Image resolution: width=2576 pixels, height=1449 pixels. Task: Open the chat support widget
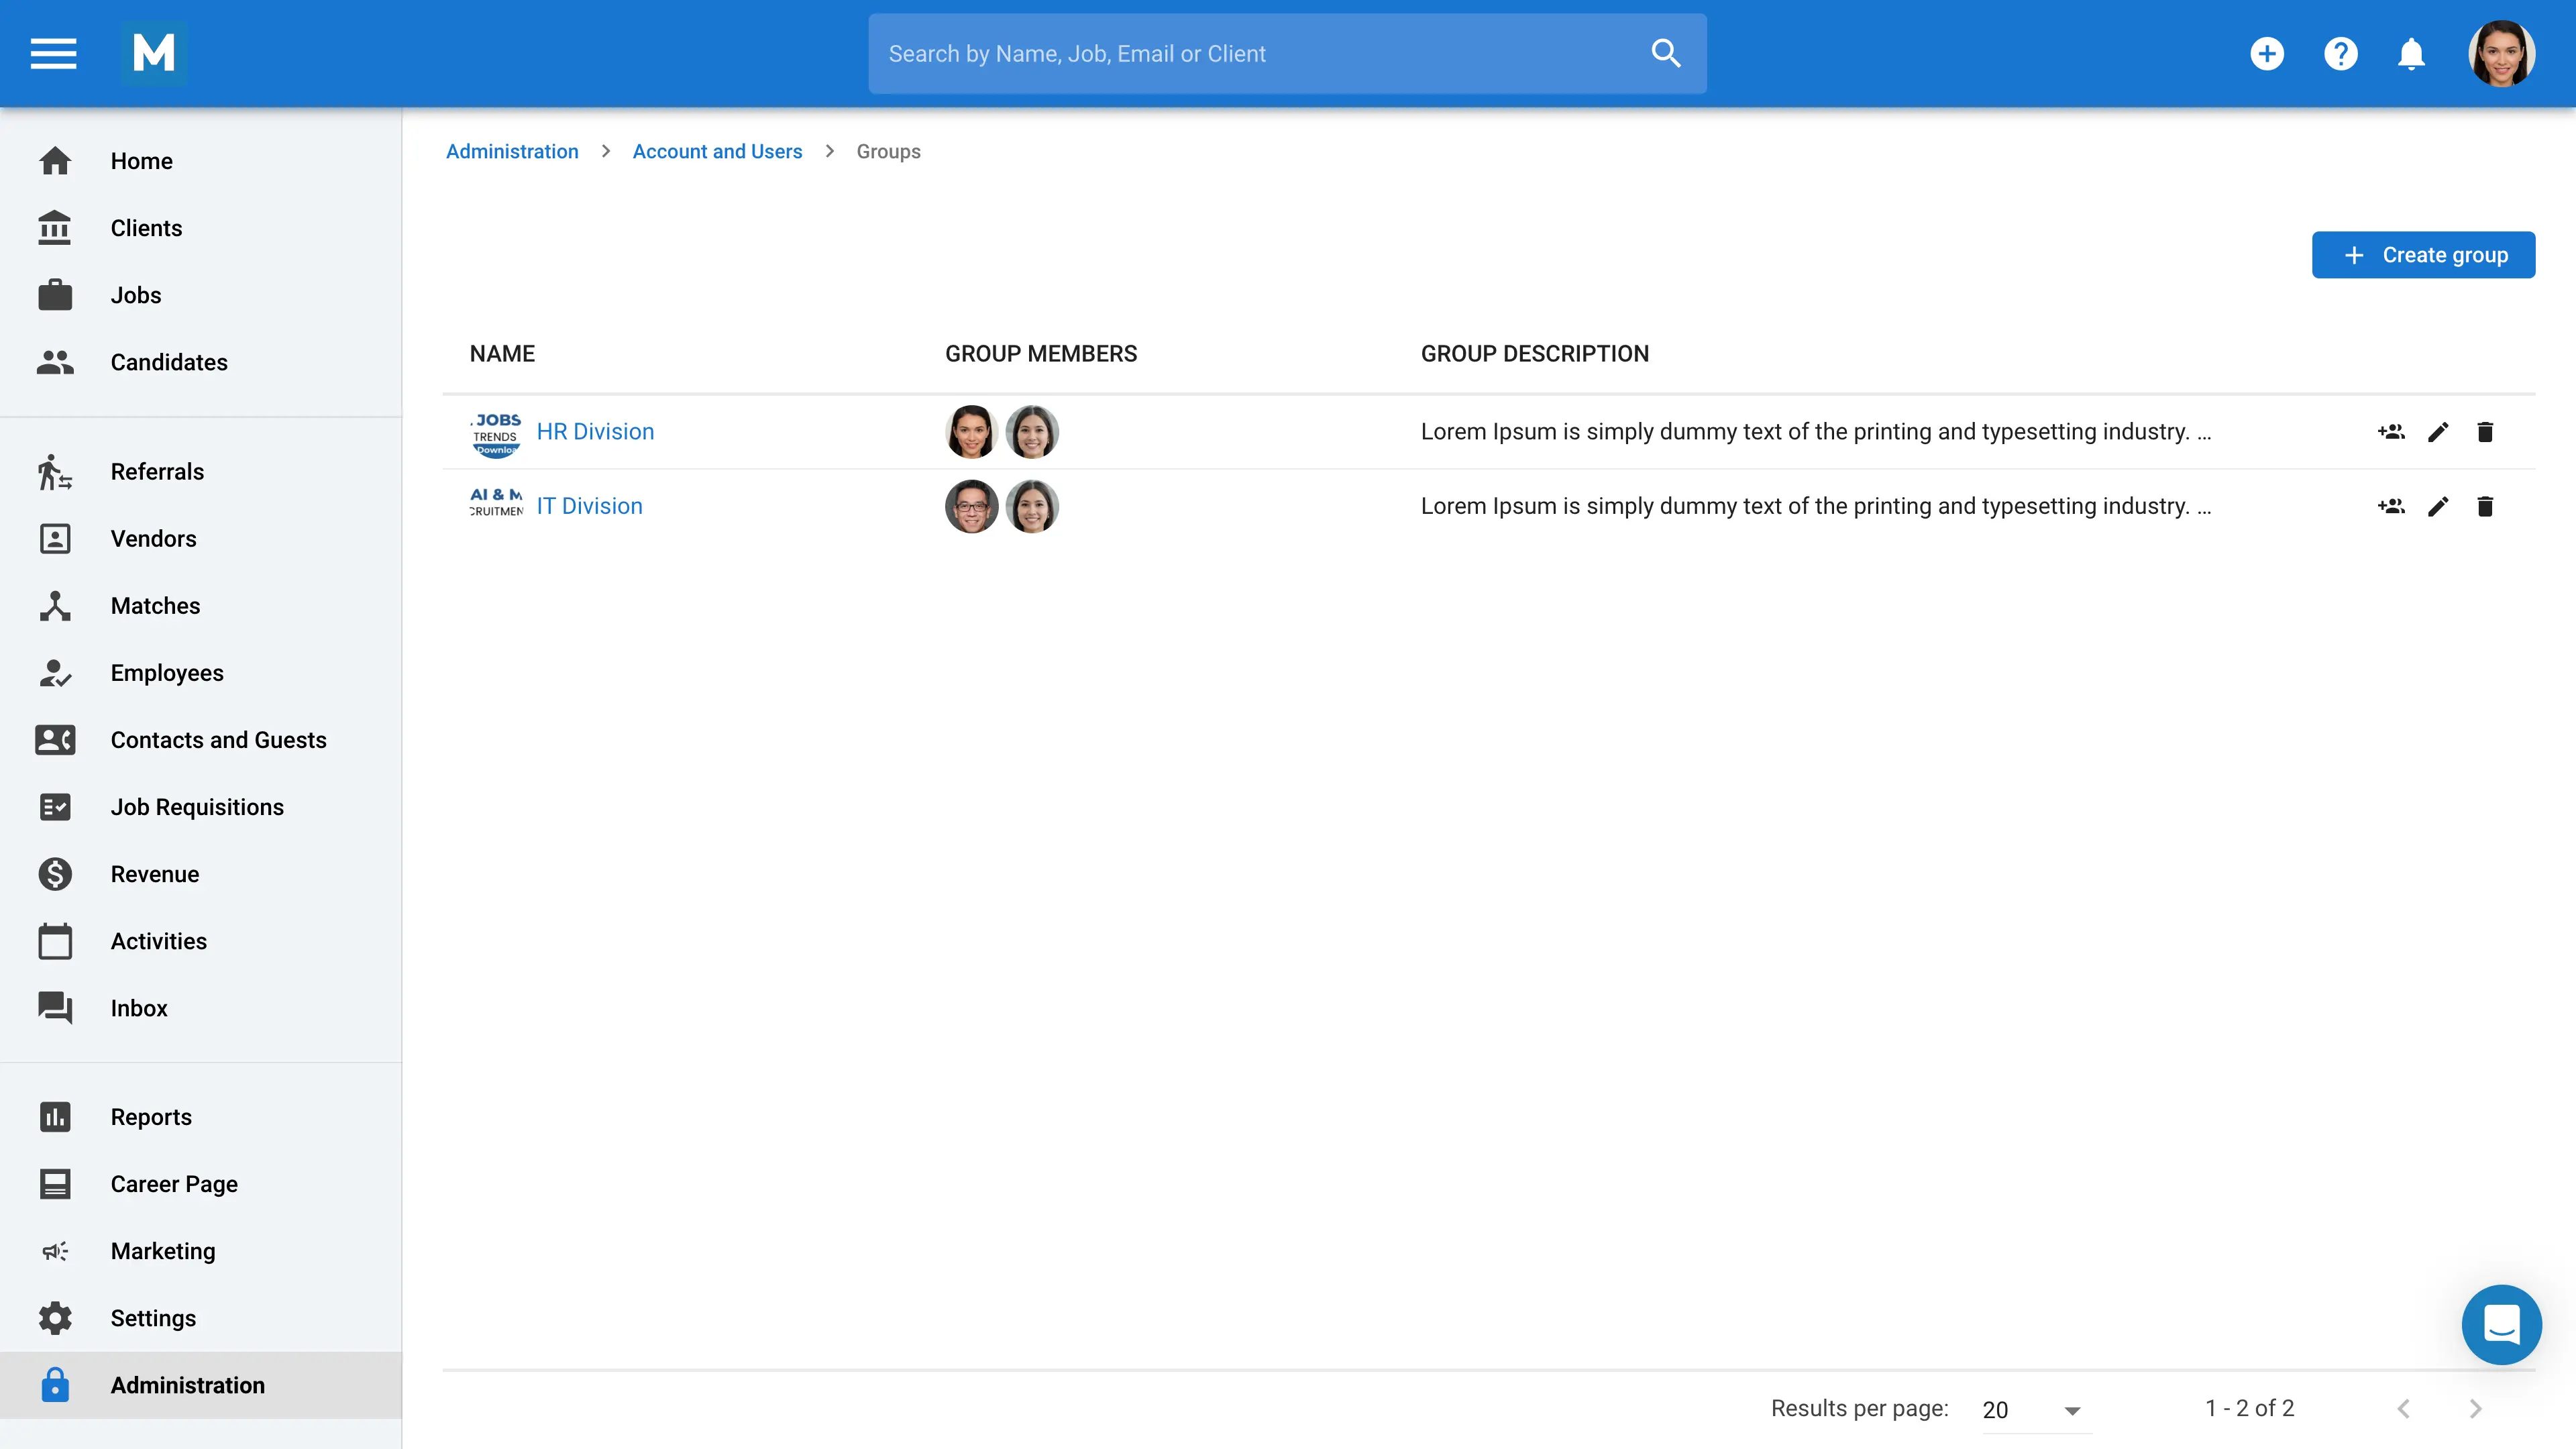click(x=2501, y=1324)
